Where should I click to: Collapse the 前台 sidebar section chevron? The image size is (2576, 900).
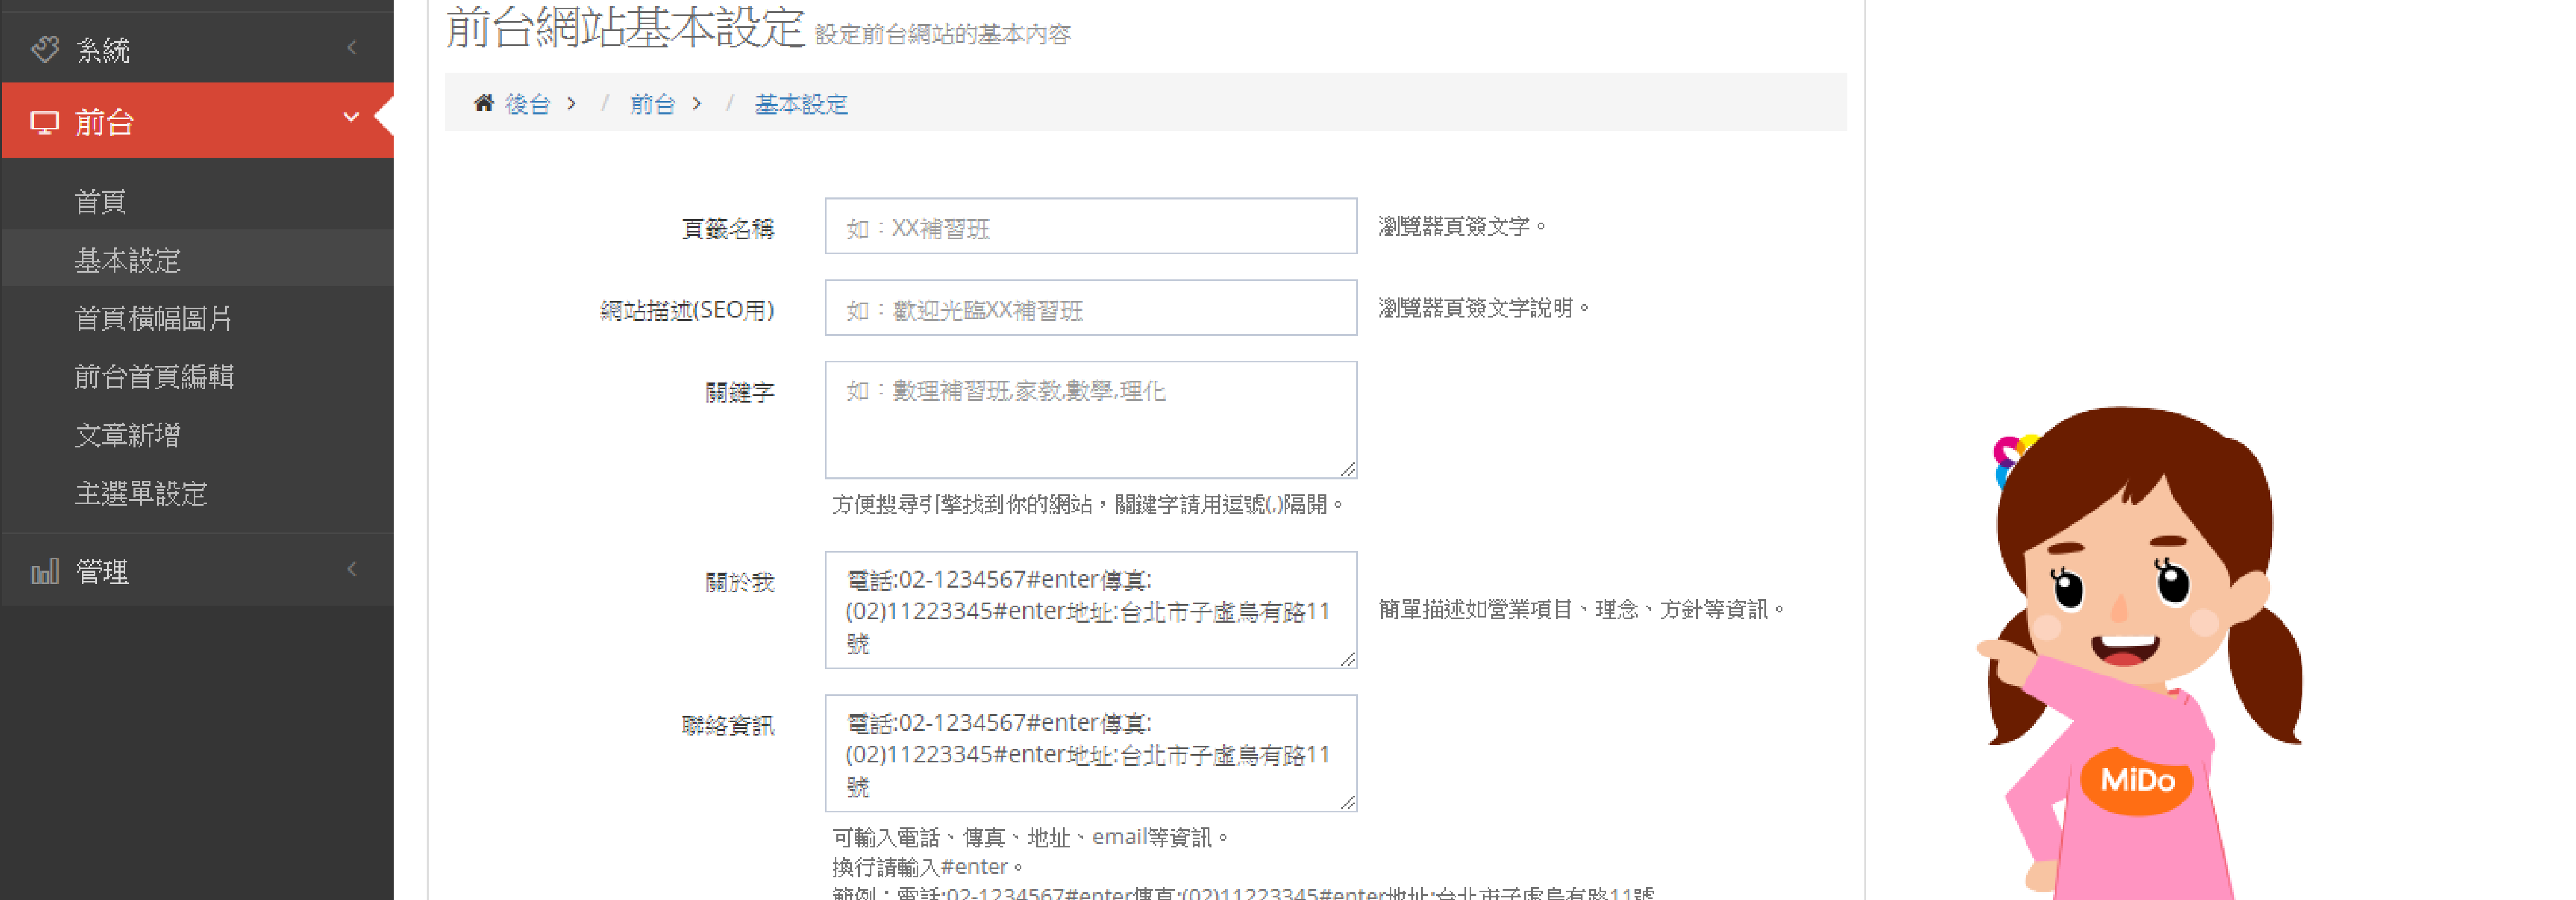point(351,118)
